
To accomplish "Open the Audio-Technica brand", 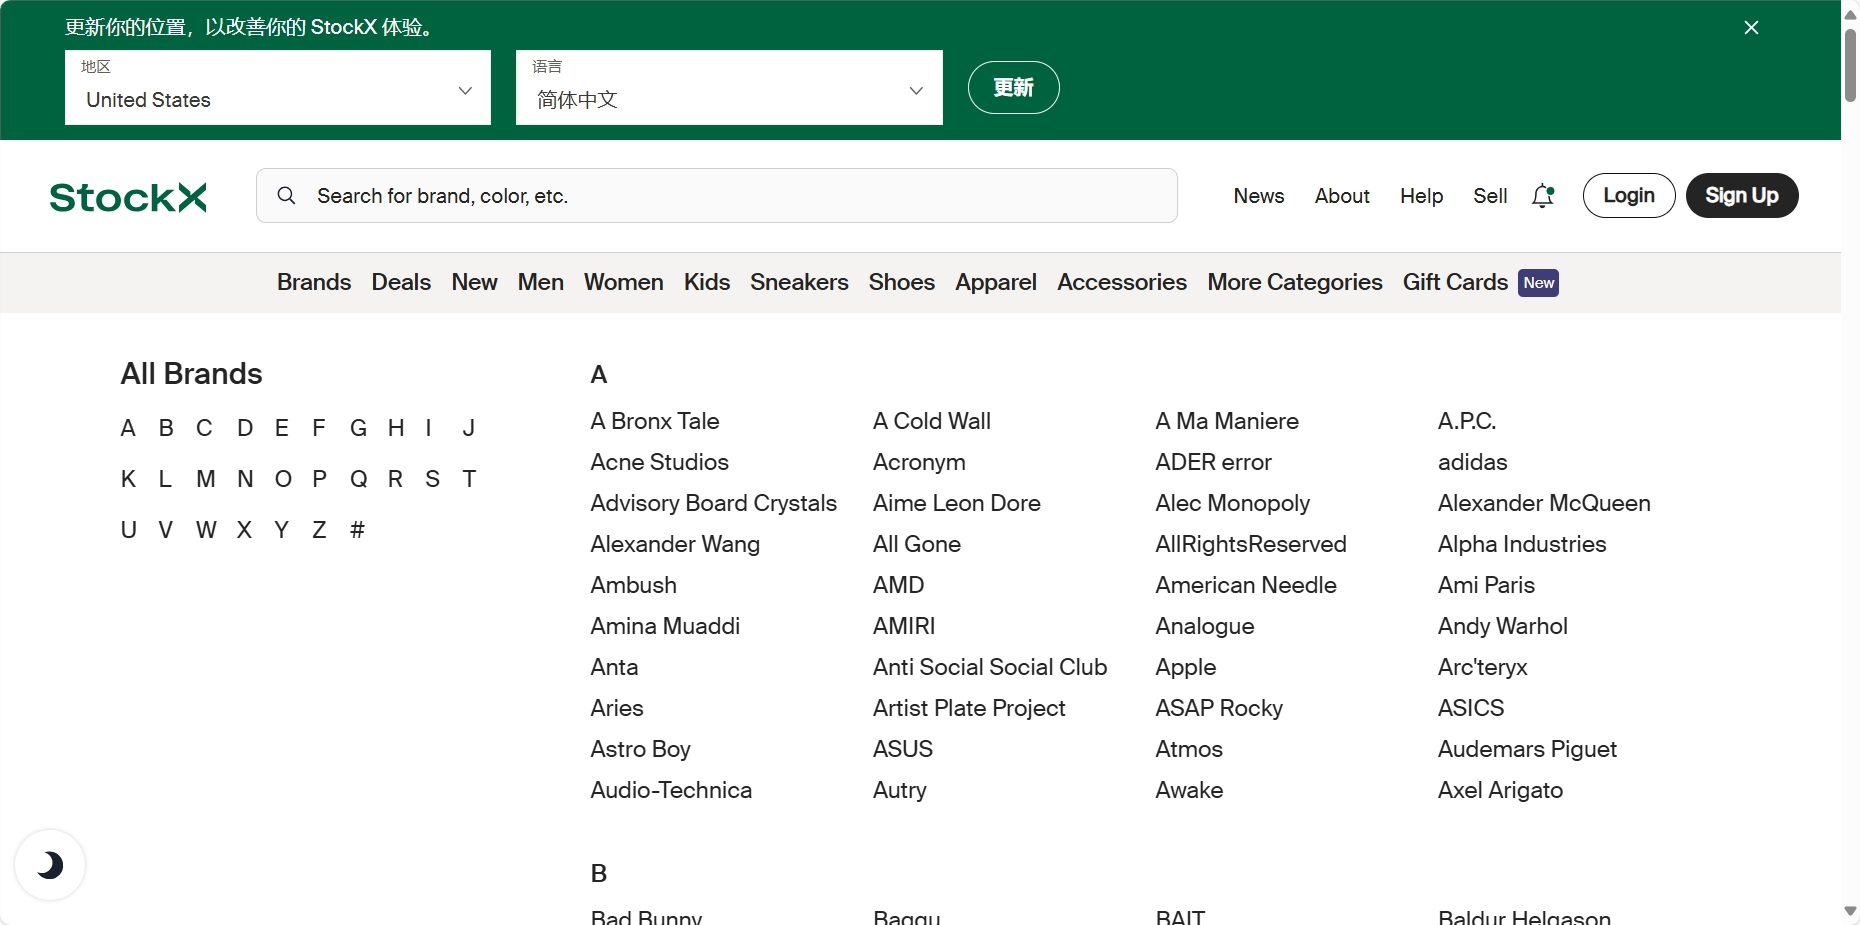I will click(x=671, y=791).
